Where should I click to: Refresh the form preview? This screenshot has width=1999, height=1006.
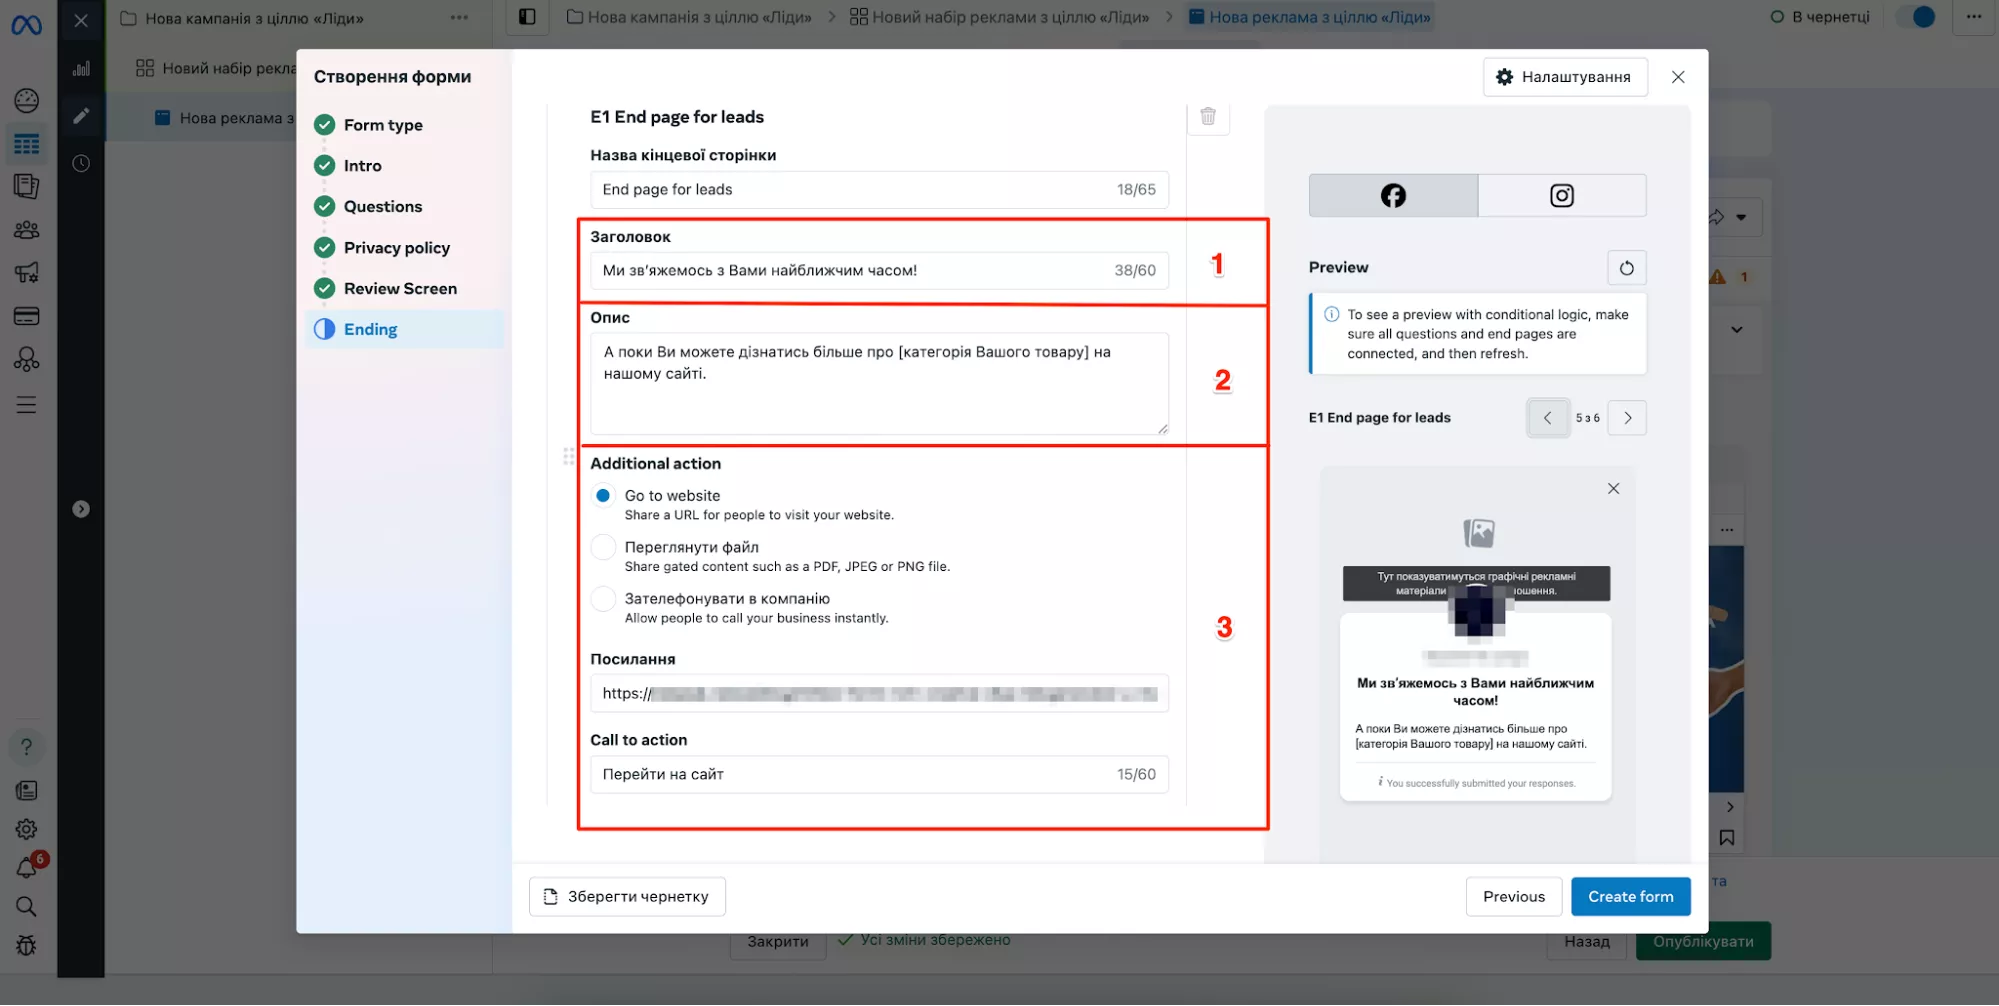point(1626,268)
